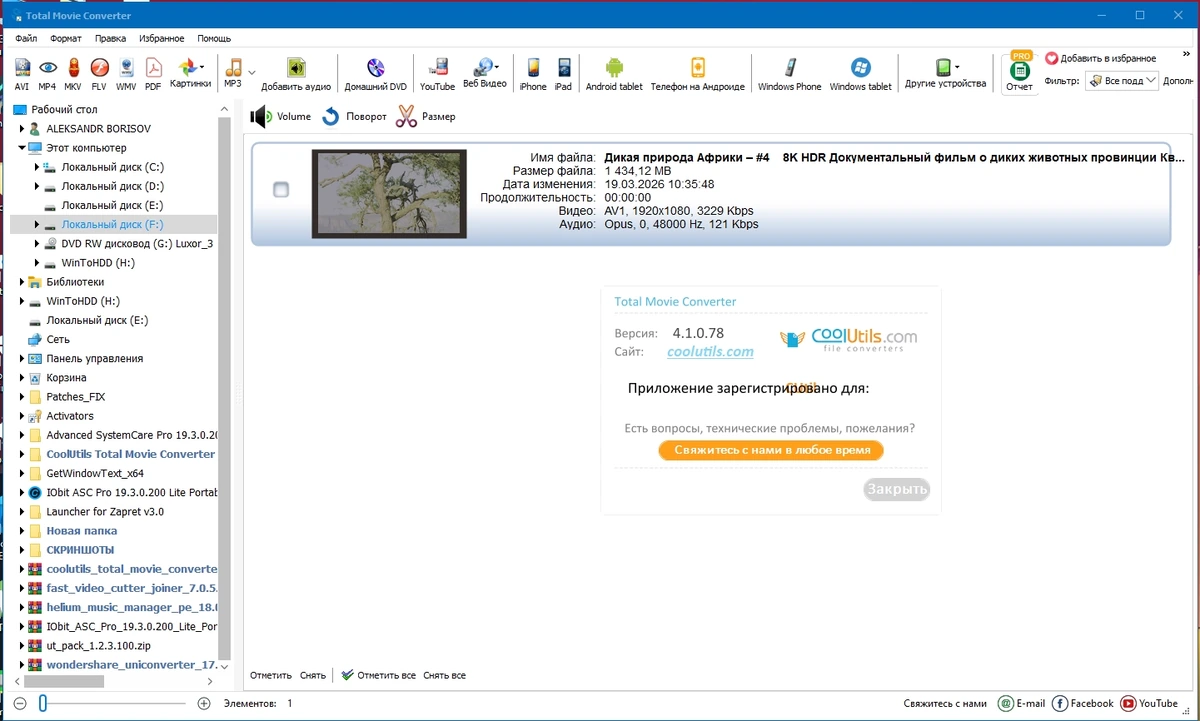The height and width of the screenshot is (721, 1200).
Task: Open the Размер crop tool
Action: 425,117
